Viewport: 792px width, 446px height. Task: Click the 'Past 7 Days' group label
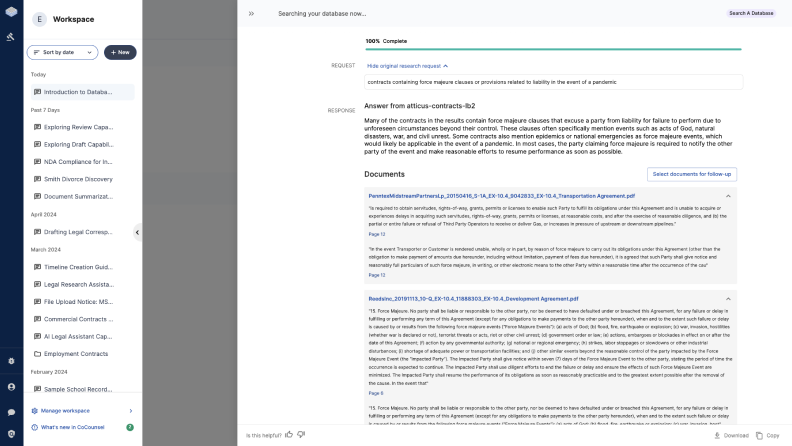[45, 110]
